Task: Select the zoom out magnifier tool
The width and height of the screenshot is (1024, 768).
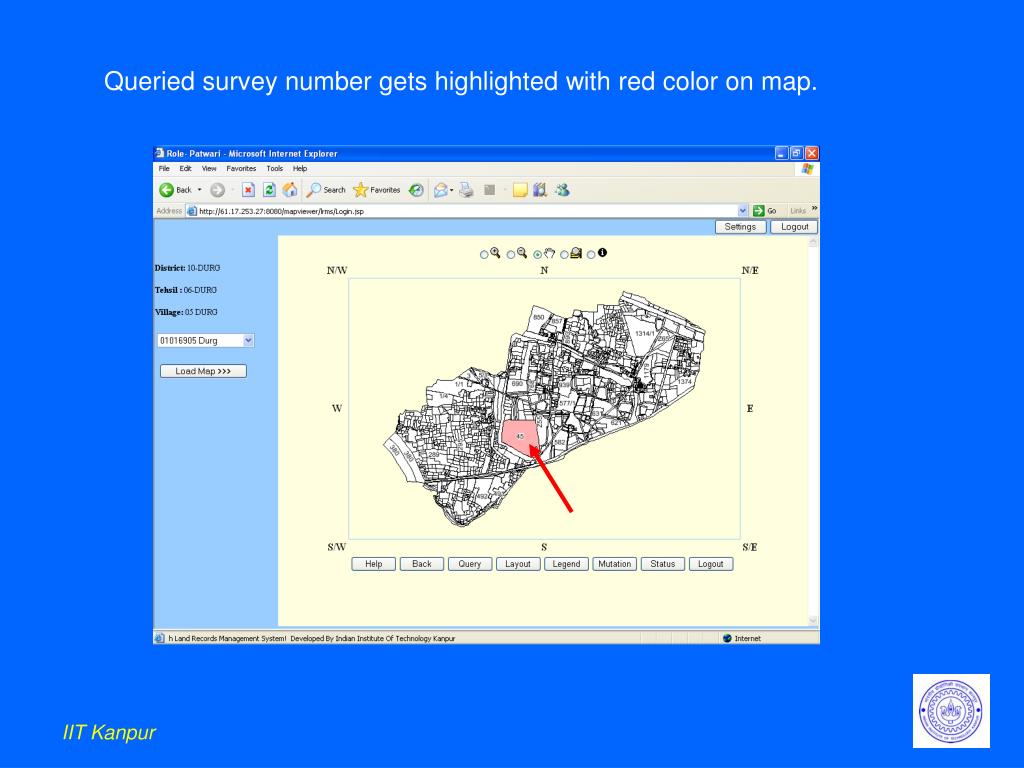Action: (521, 253)
